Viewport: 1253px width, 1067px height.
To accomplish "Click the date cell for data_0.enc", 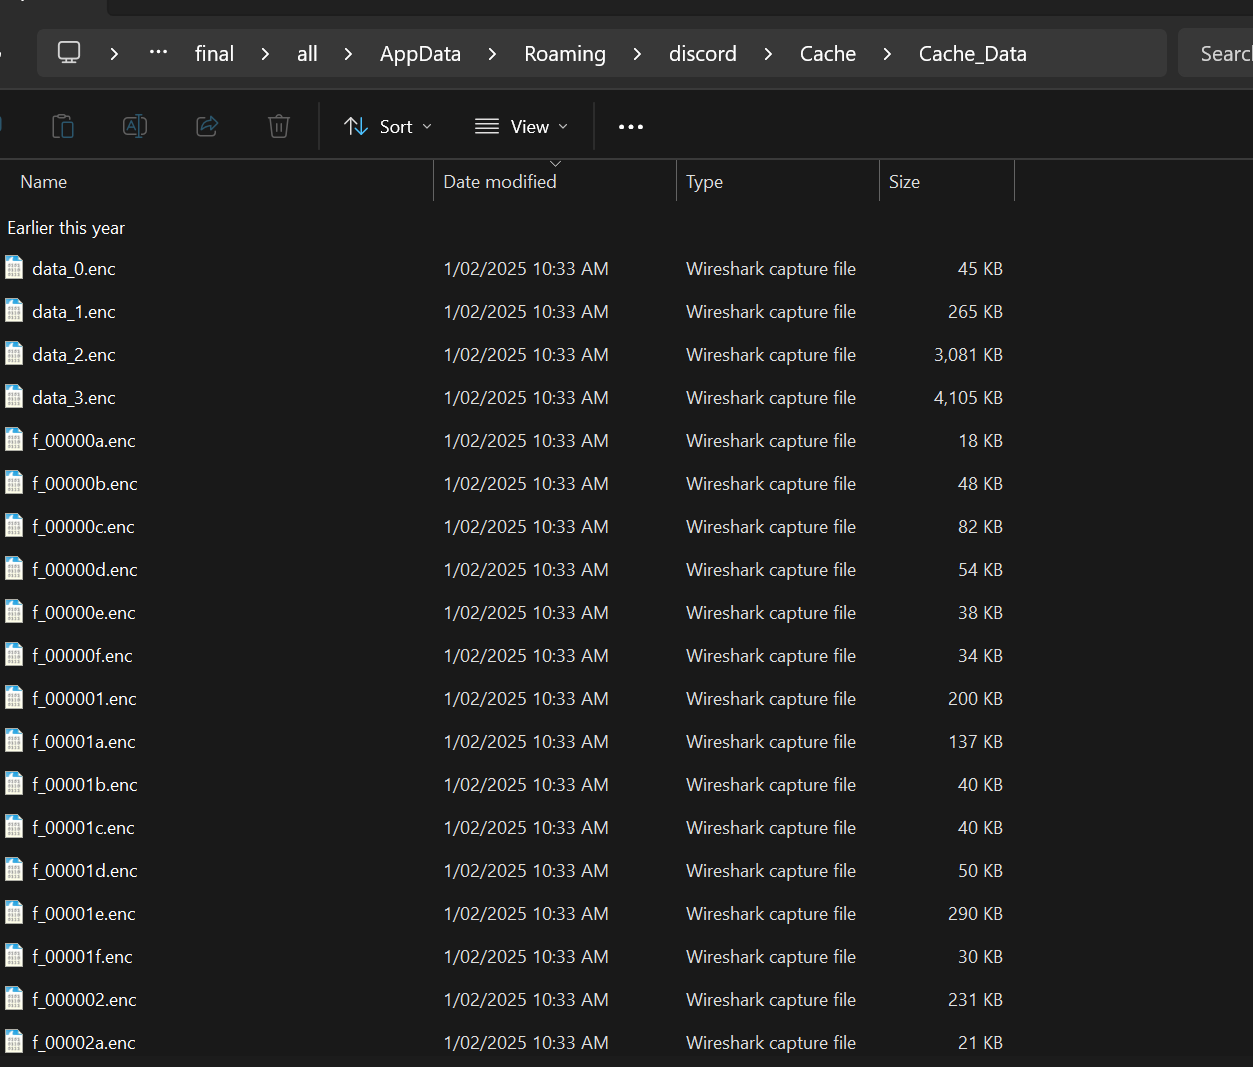I will pyautogui.click(x=526, y=269).
